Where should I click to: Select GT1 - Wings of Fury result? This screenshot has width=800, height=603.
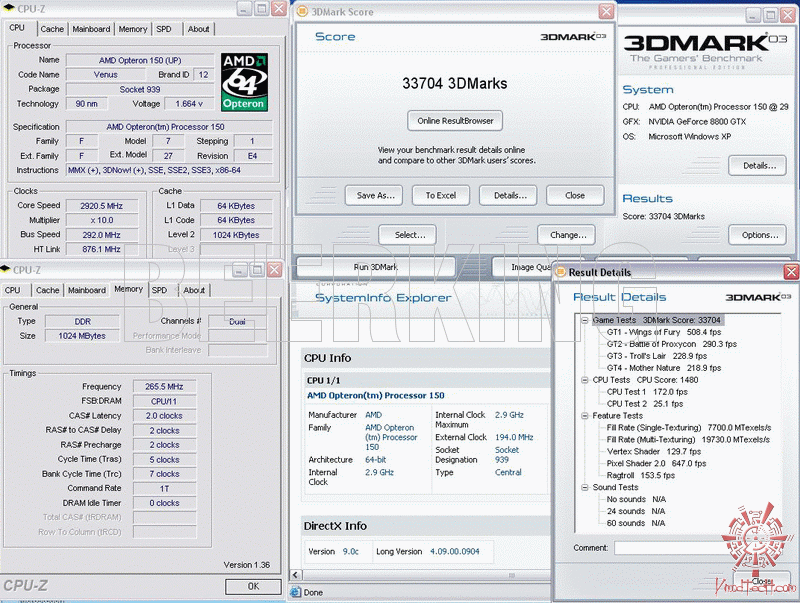click(664, 332)
